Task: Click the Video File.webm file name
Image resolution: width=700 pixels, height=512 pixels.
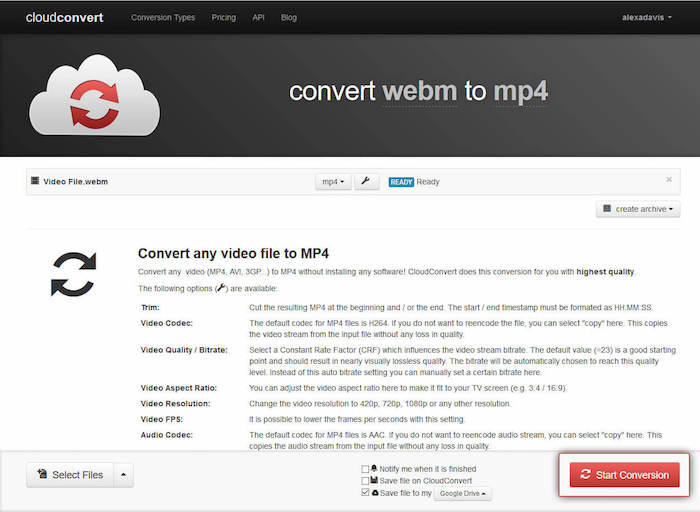Action: tap(75, 181)
